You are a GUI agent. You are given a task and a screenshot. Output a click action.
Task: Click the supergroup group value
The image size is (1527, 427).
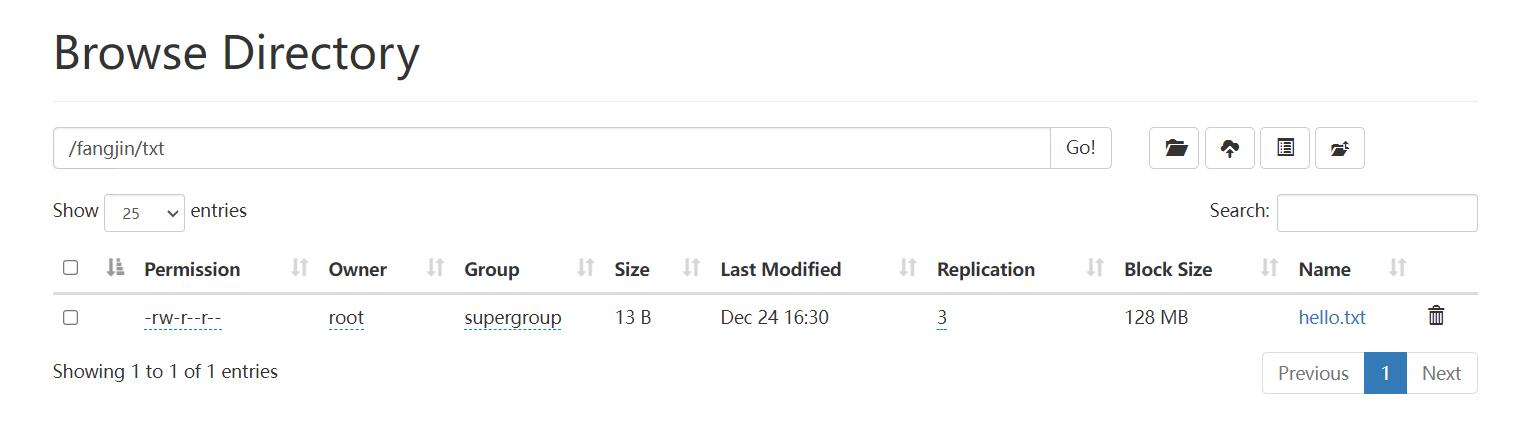click(512, 318)
